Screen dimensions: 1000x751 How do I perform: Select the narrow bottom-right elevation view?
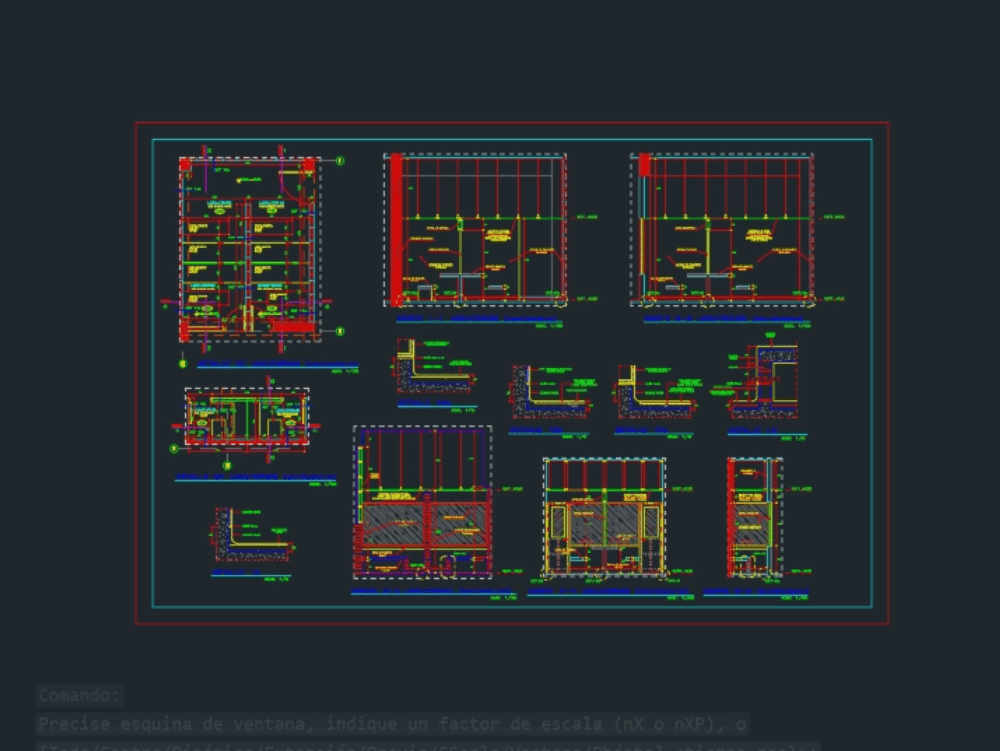755,517
